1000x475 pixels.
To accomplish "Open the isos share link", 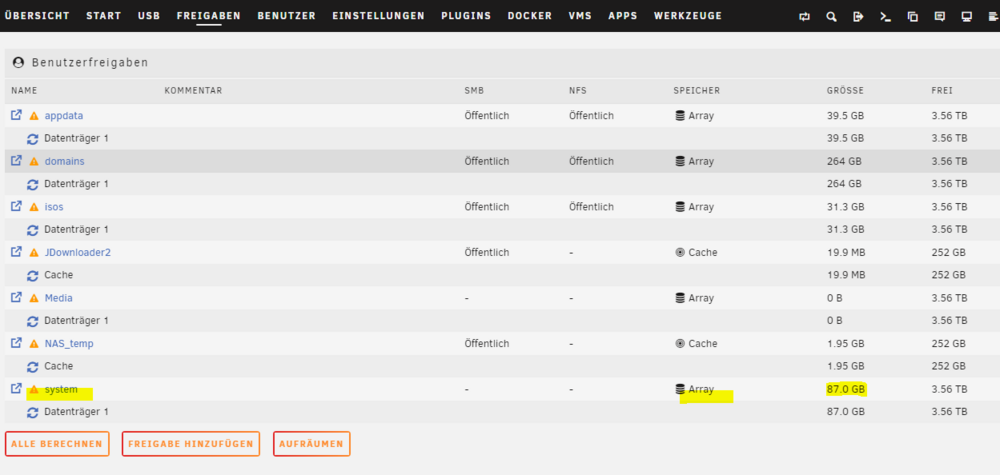I will point(54,207).
